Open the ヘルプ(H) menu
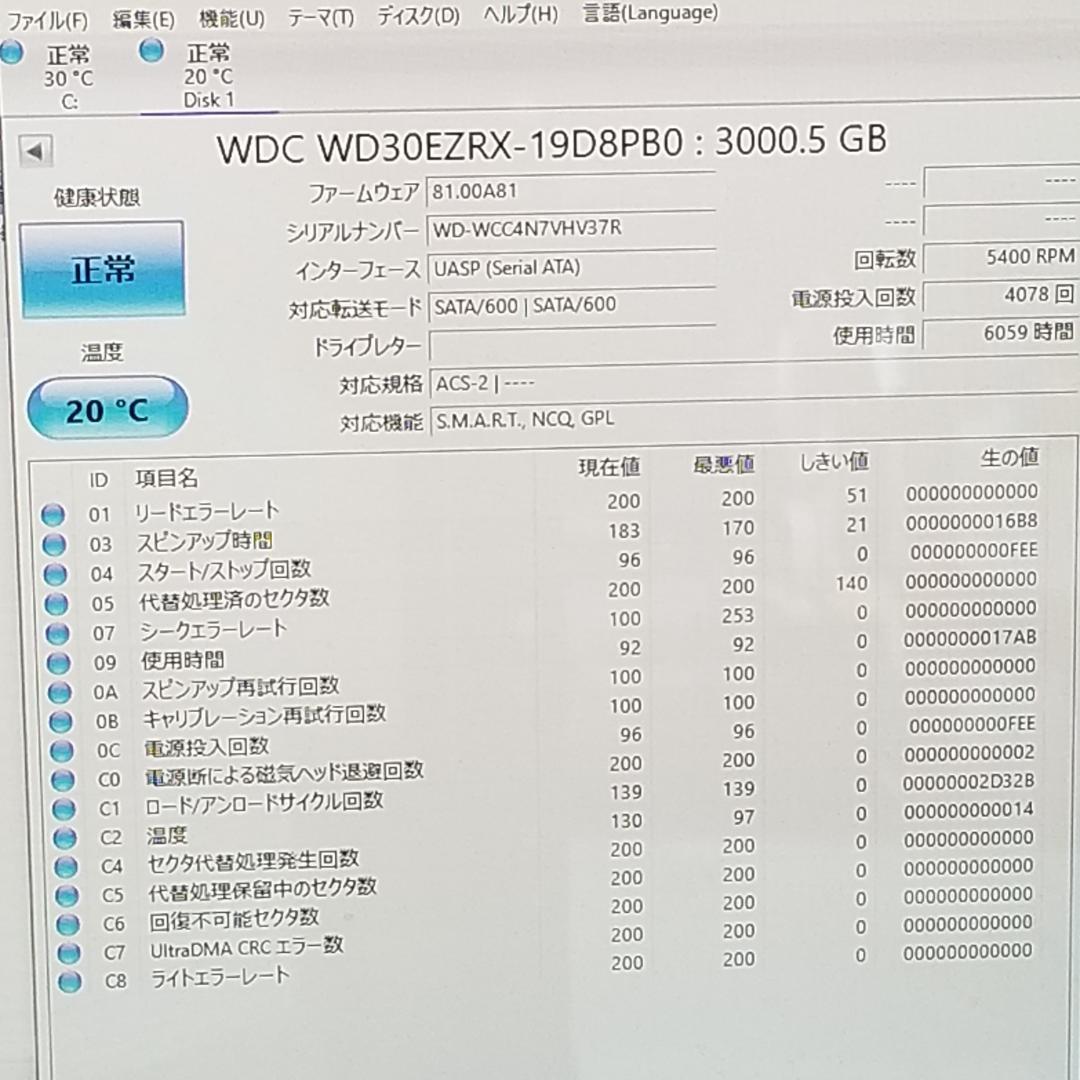 [x=521, y=14]
